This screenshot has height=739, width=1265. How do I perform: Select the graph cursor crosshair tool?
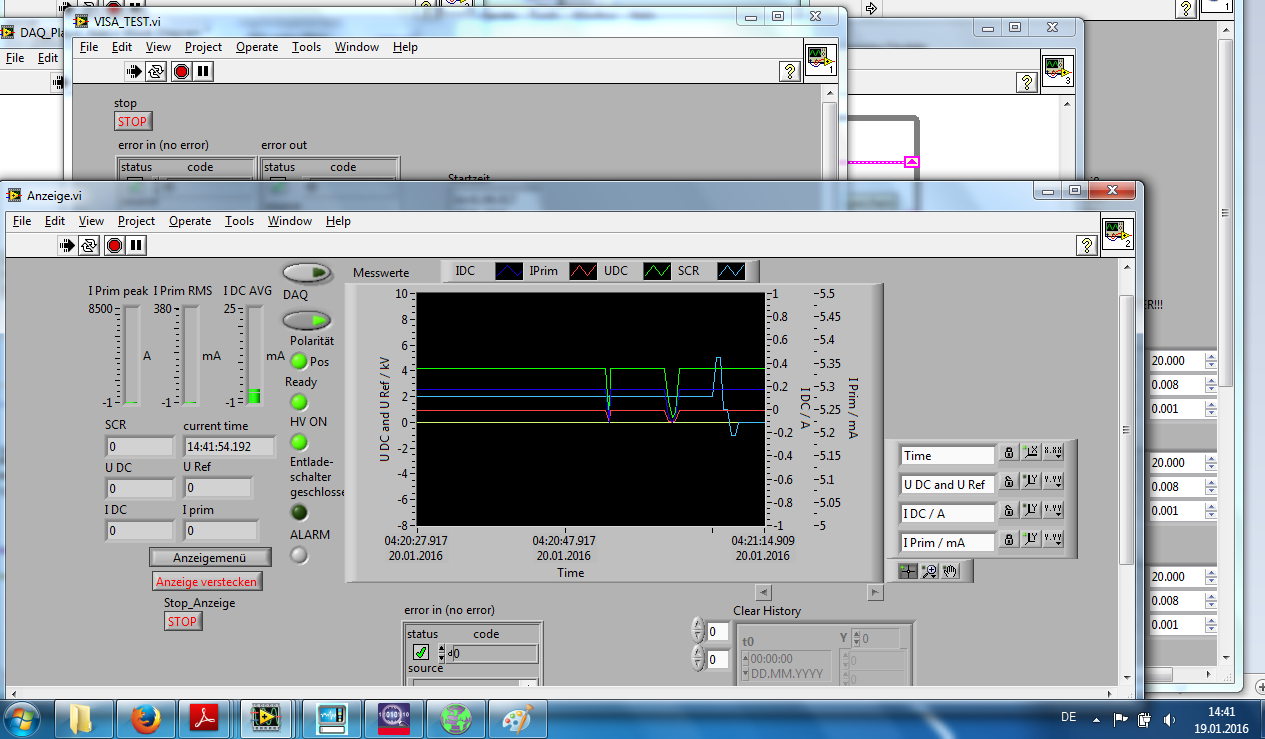pos(908,571)
